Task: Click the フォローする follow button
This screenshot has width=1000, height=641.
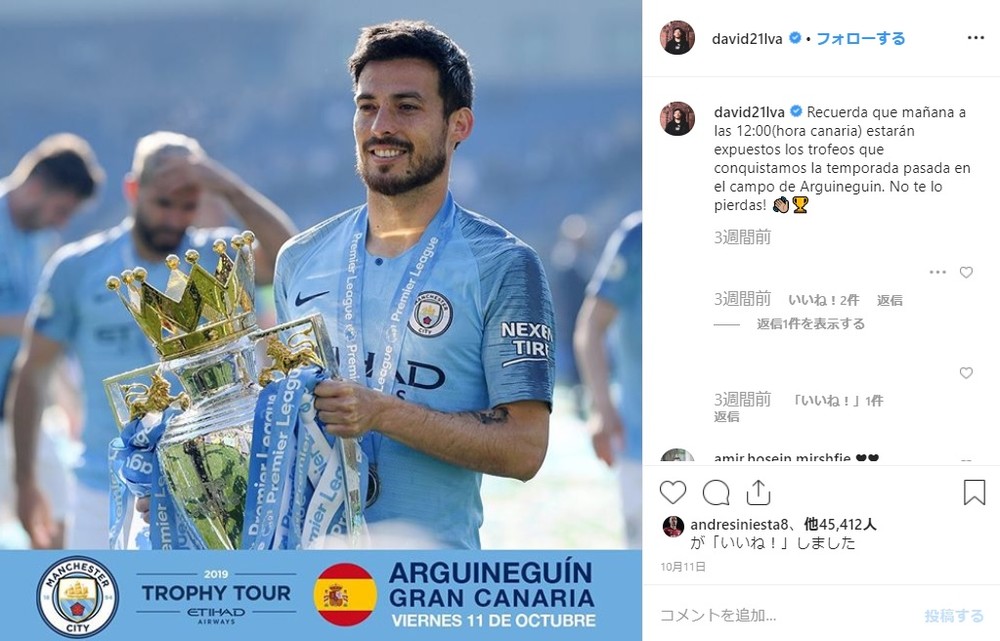Action: (860, 38)
